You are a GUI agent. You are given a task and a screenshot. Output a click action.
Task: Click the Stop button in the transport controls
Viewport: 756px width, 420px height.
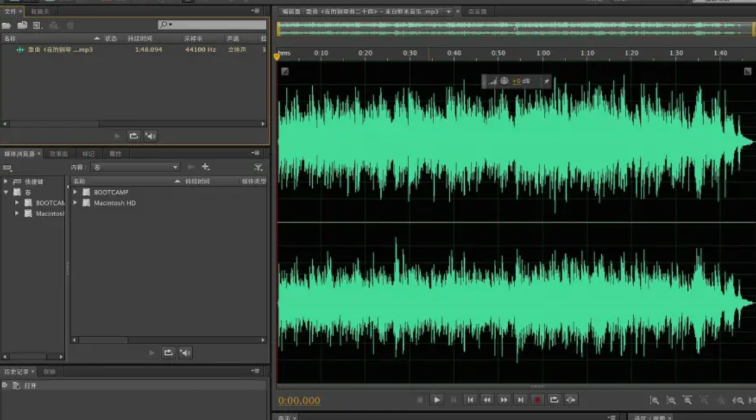coord(421,400)
